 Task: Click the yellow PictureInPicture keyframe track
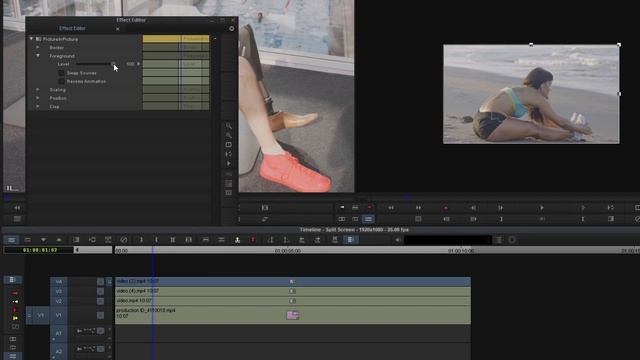176,39
